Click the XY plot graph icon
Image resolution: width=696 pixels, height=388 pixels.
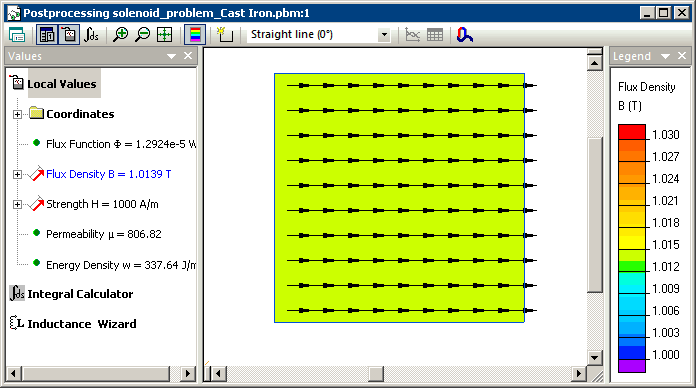412,35
